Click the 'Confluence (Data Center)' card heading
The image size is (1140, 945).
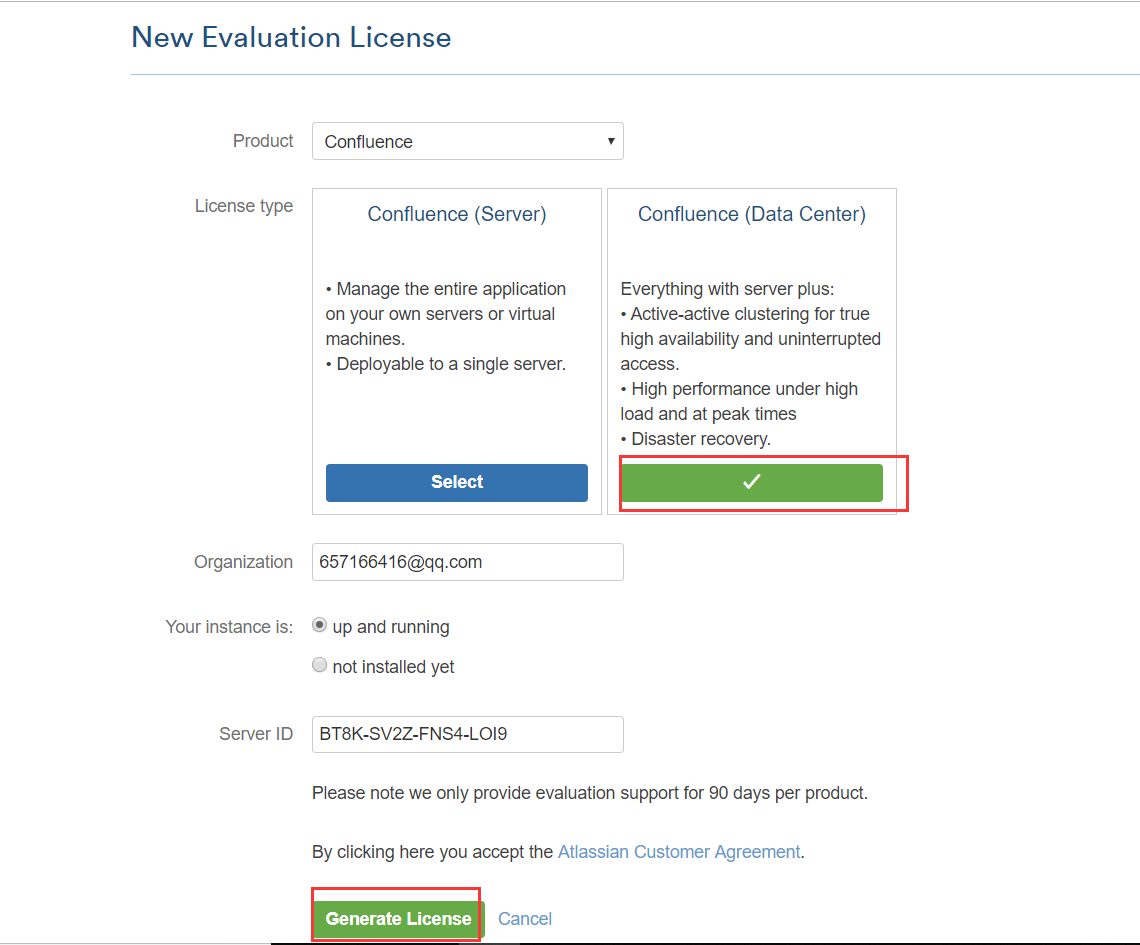tap(752, 214)
